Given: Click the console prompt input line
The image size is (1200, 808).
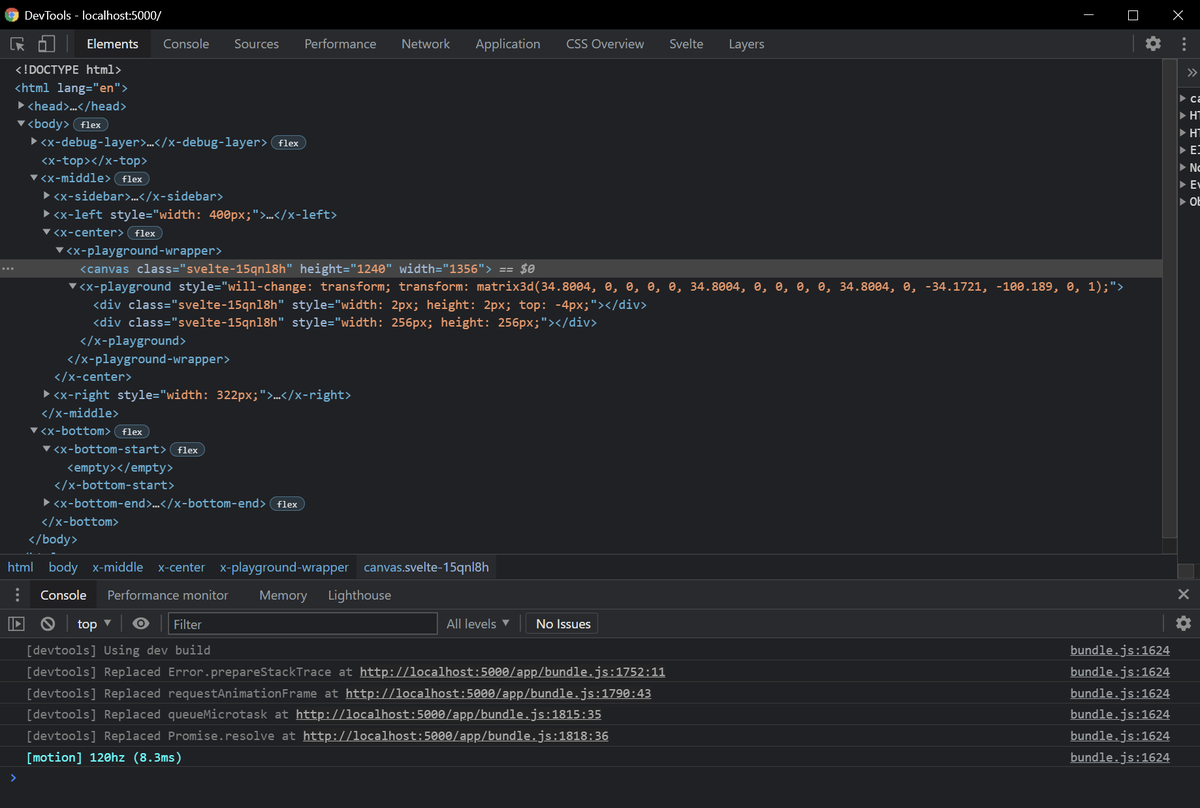Looking at the screenshot, I should [x=600, y=778].
